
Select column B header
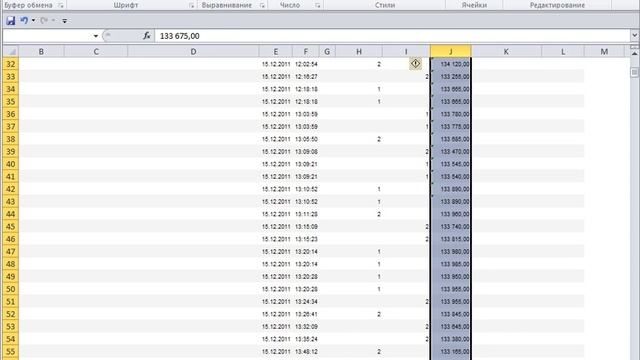click(x=41, y=51)
